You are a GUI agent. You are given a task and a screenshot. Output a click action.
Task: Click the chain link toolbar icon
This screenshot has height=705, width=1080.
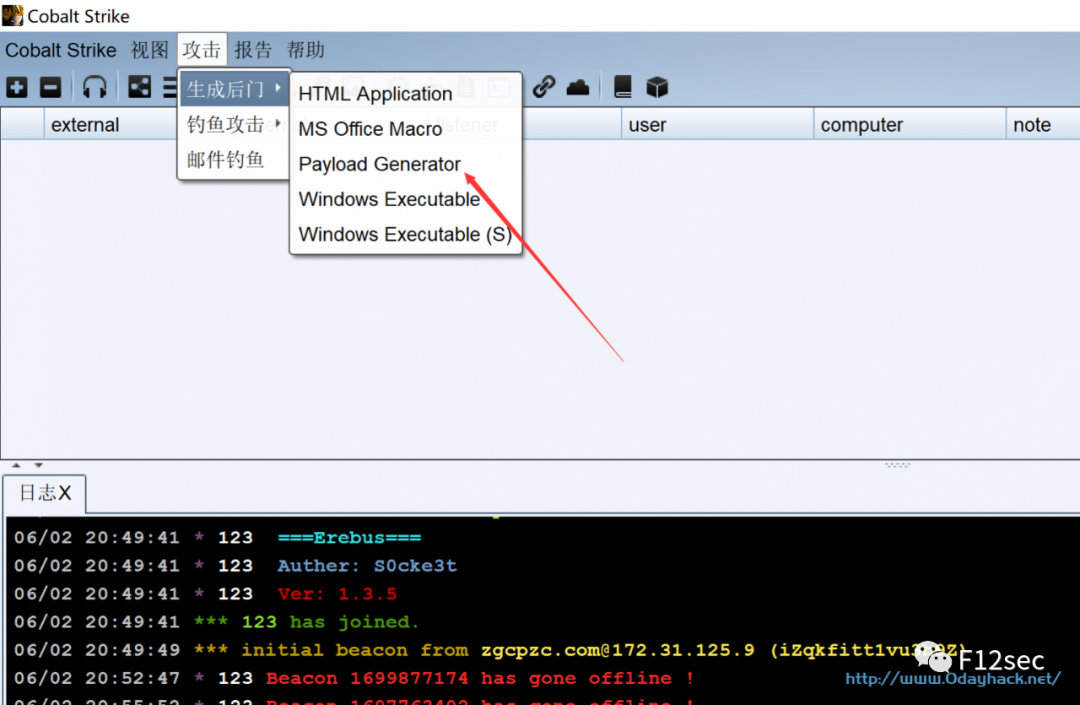544,87
